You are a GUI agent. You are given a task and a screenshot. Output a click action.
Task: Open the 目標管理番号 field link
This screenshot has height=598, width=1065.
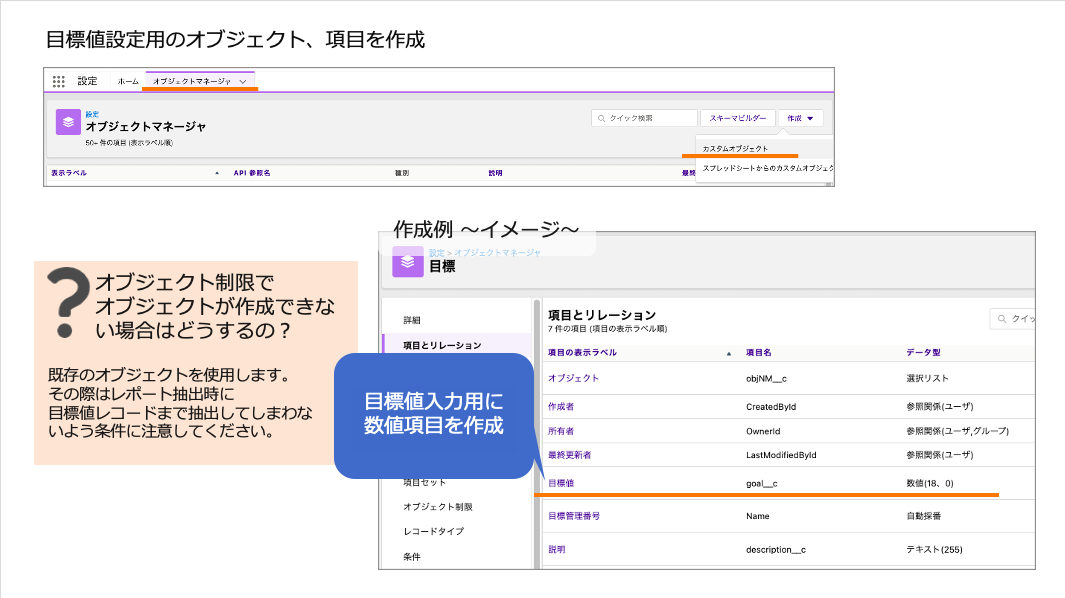(x=574, y=516)
